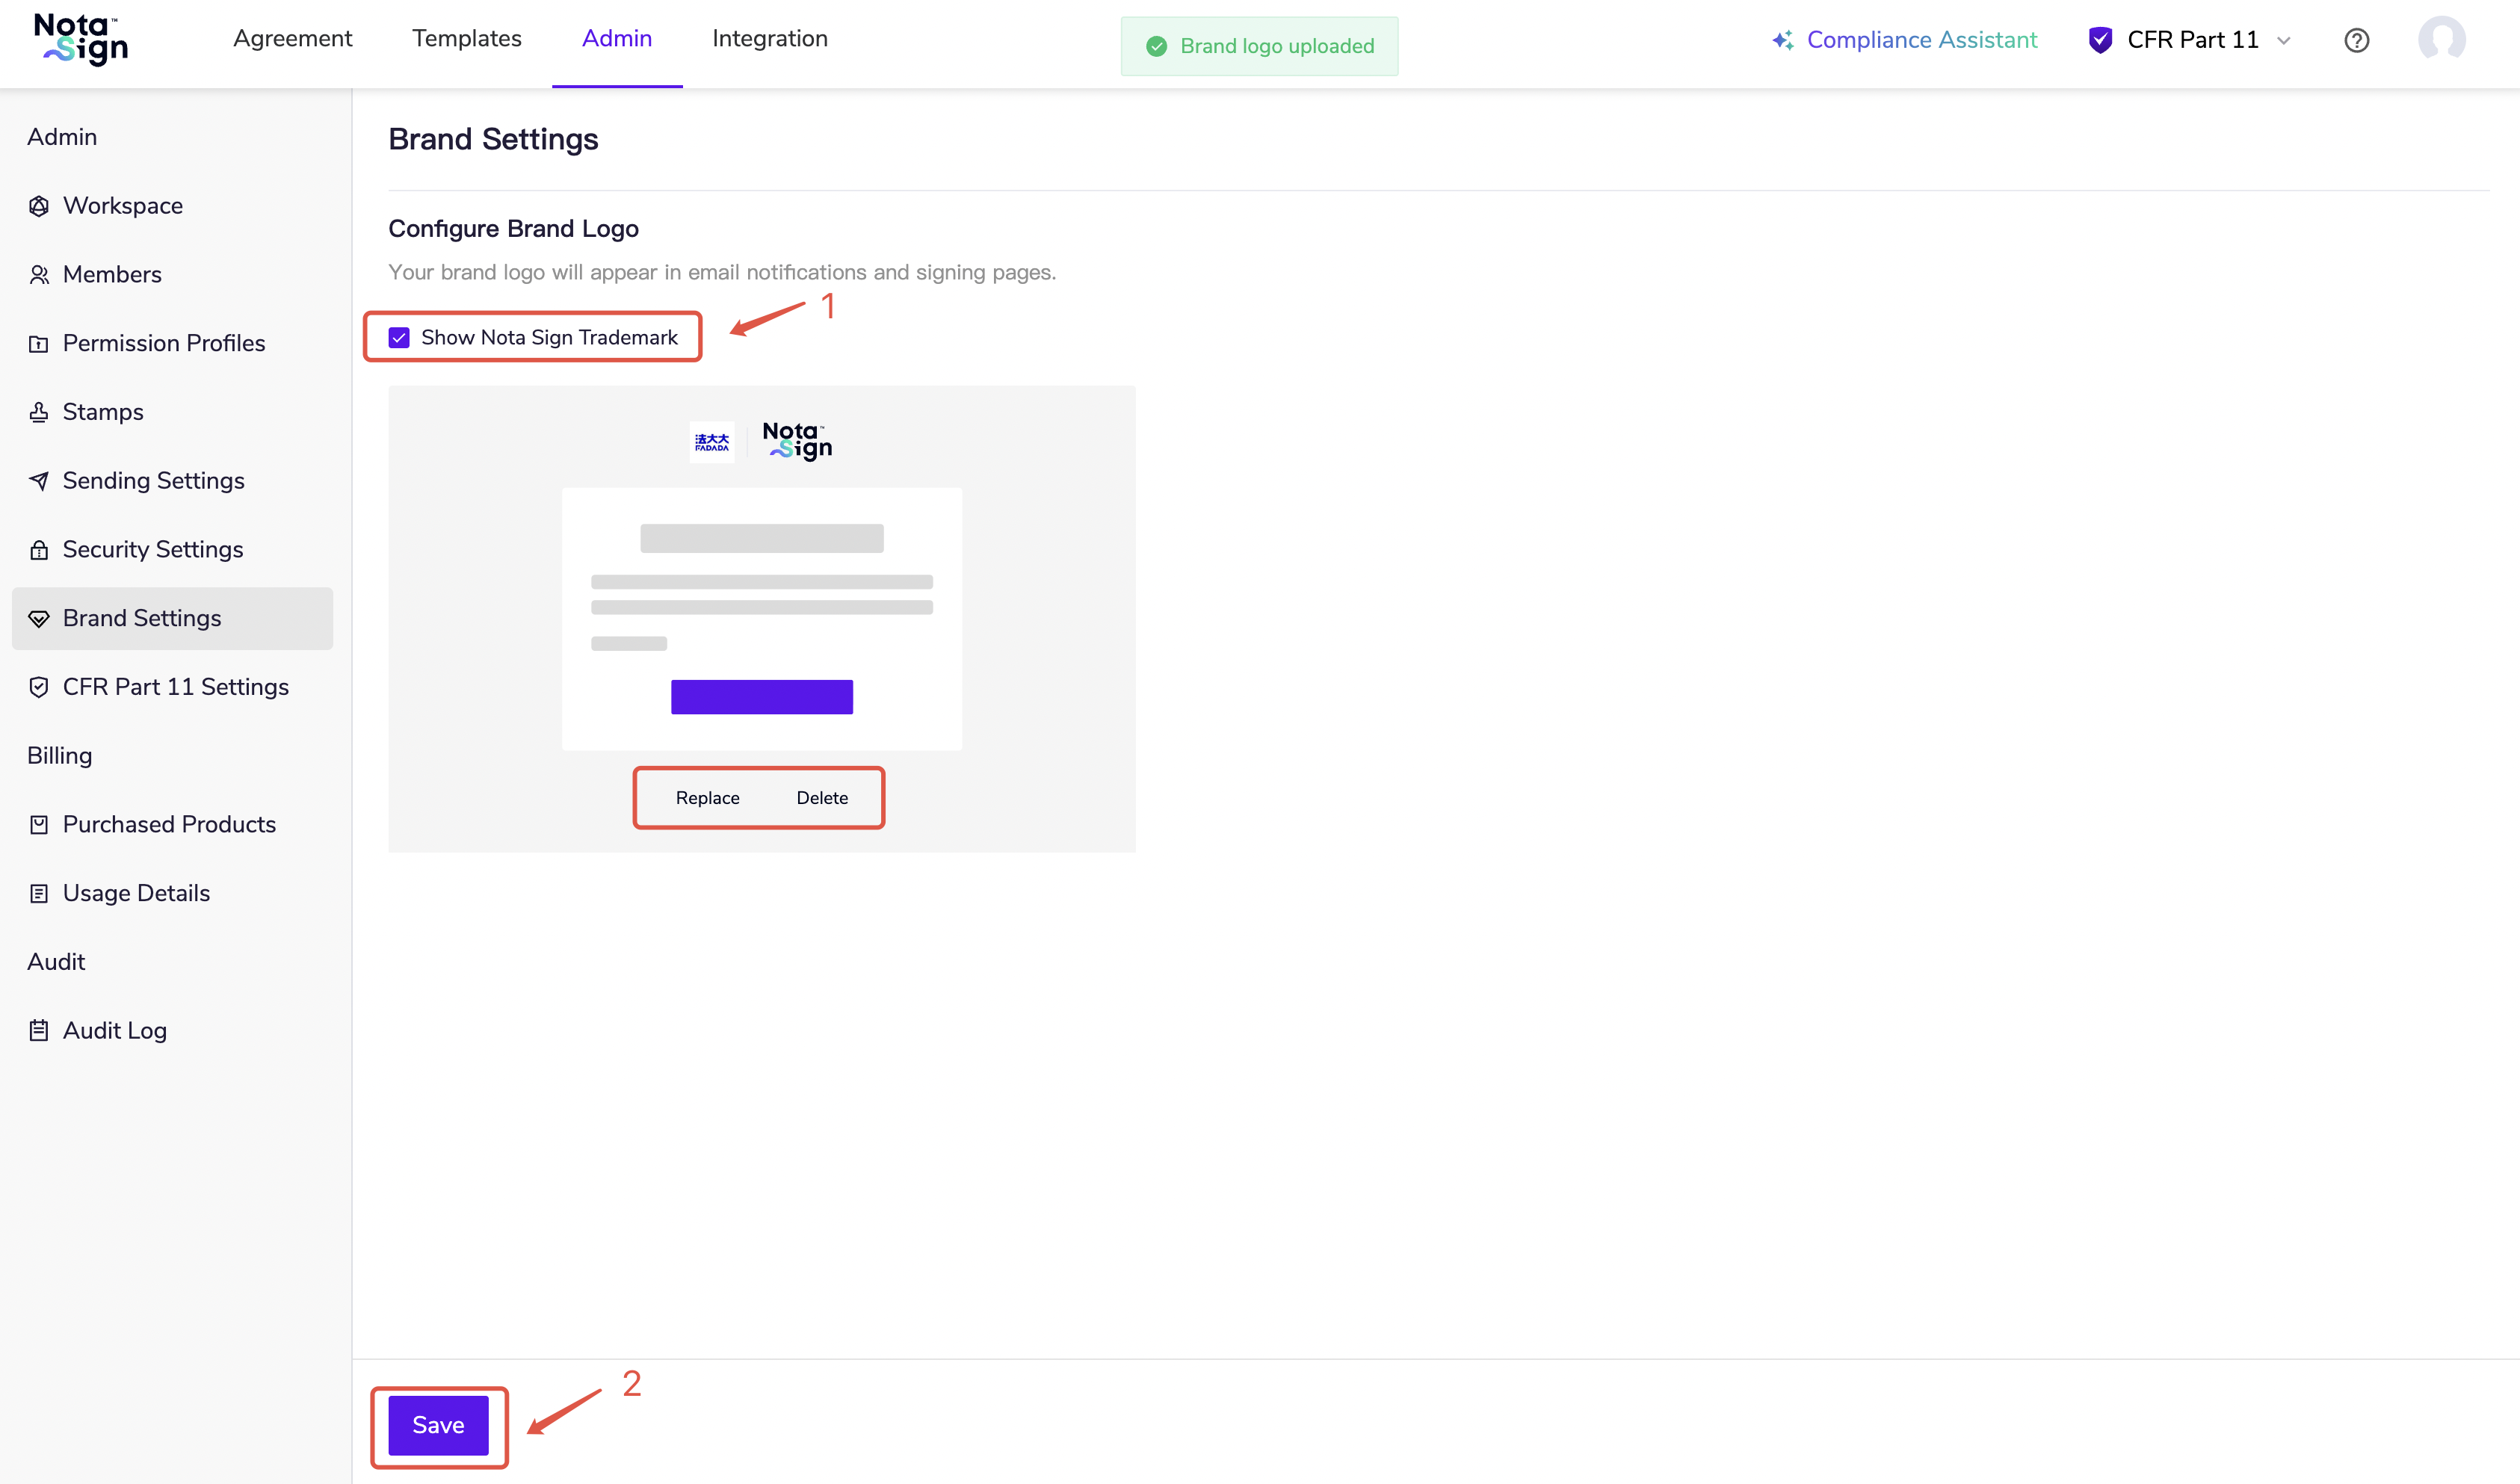2520x1484 pixels.
Task: Click the Stamps icon in sidebar
Action: 39,412
